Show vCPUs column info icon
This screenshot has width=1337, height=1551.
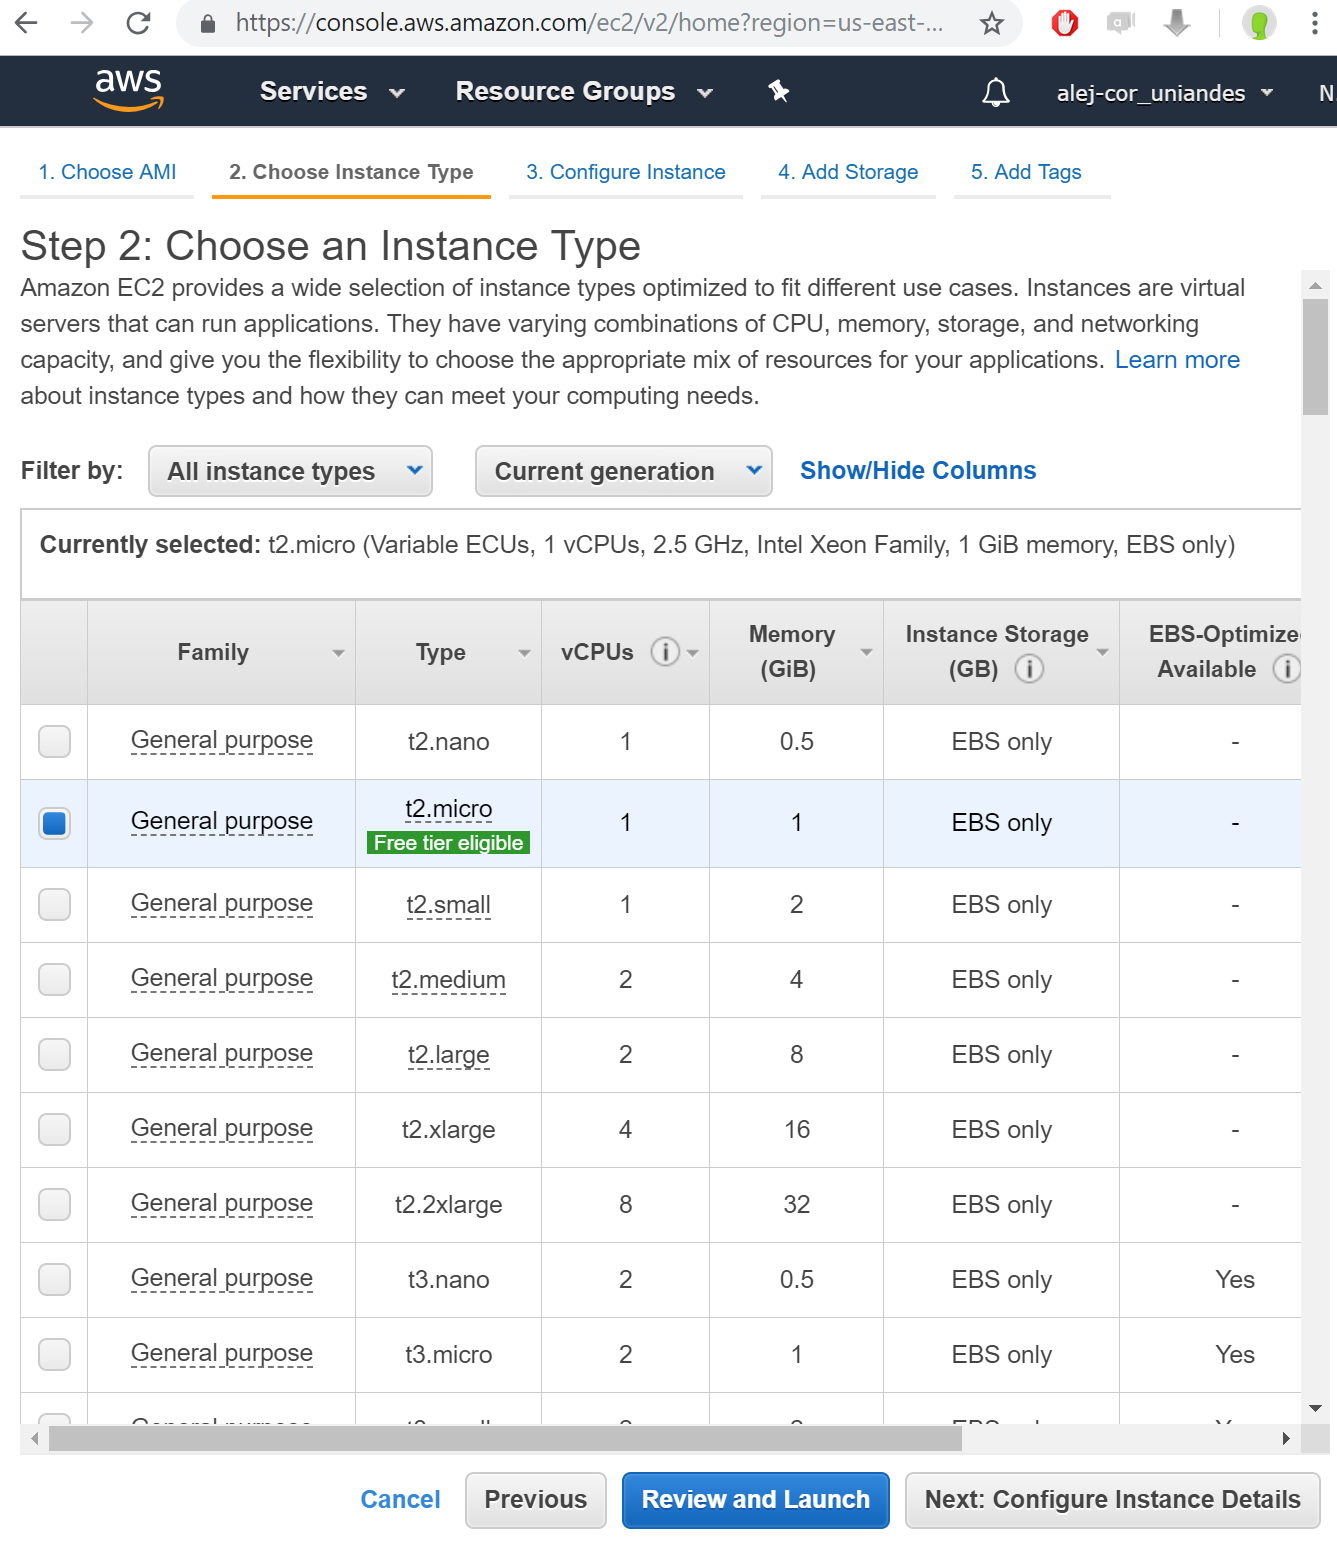tap(664, 652)
